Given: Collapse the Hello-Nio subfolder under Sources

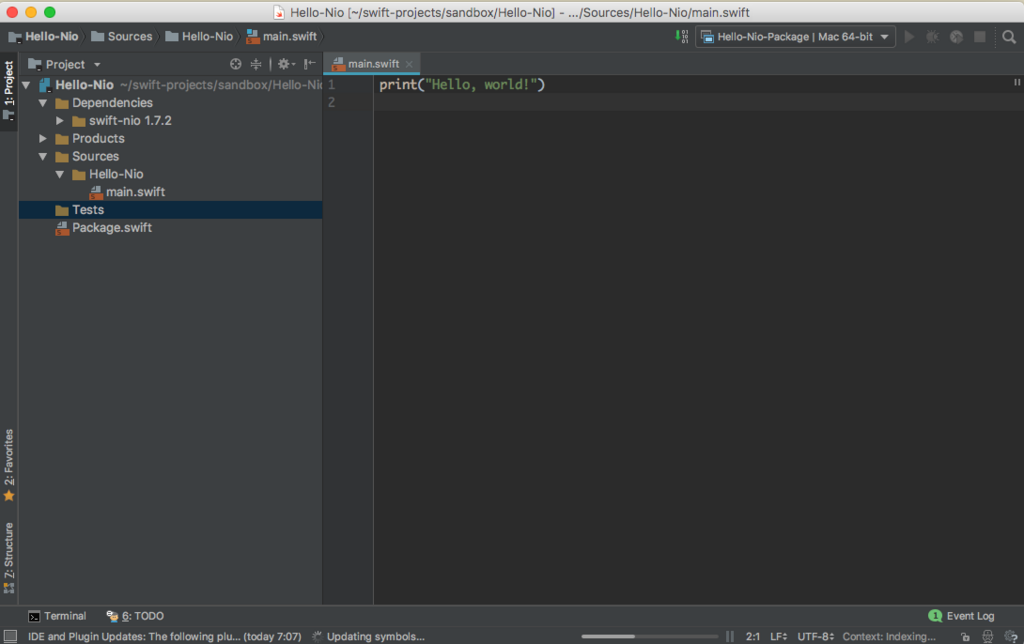Looking at the screenshot, I should 60,174.
